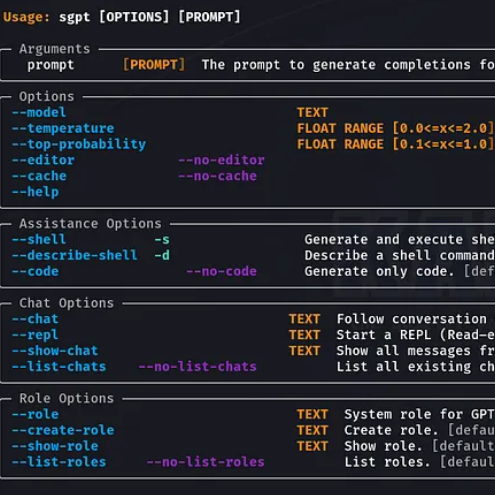Click the '--code' option

pyautogui.click(x=35, y=271)
